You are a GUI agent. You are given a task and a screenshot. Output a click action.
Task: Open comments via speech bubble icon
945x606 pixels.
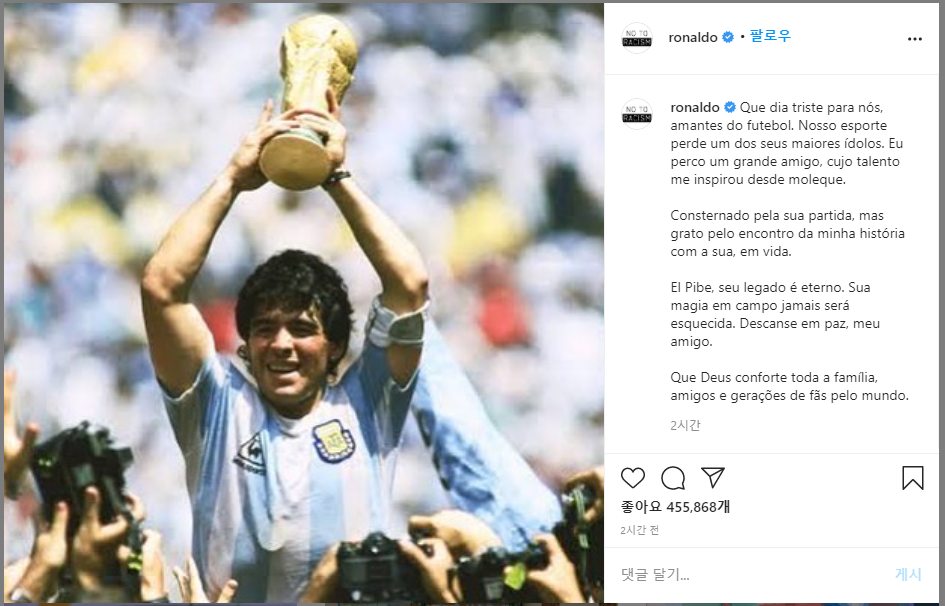coord(673,478)
